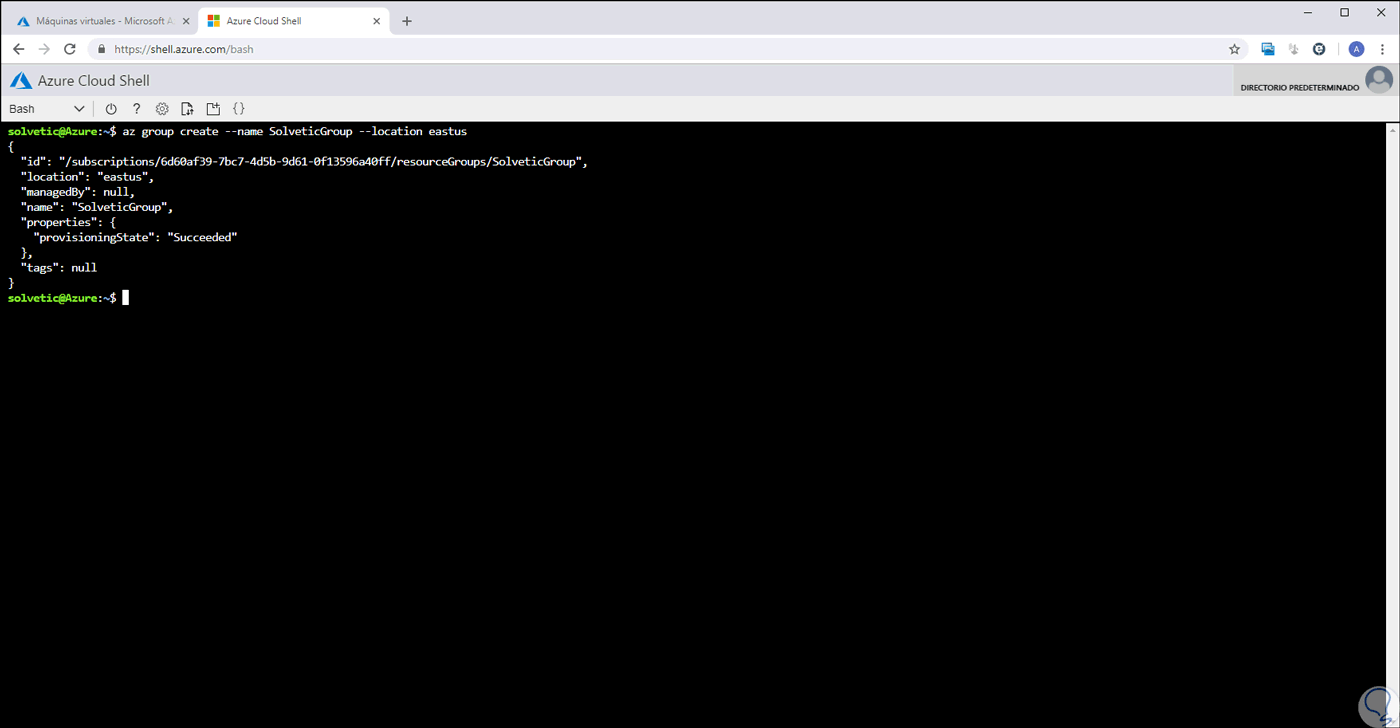Minimize the browser window
This screenshot has height=728, width=1400.
[1309, 12]
